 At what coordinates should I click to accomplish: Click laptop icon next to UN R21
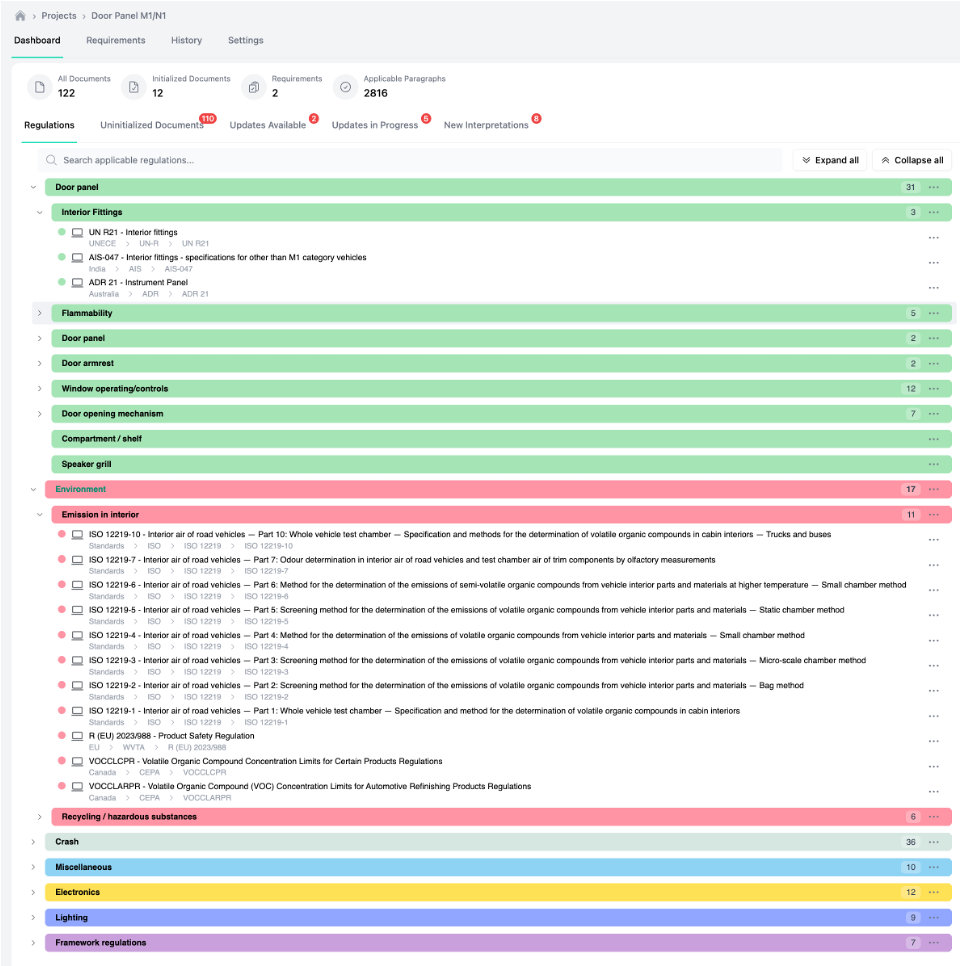tap(77, 232)
